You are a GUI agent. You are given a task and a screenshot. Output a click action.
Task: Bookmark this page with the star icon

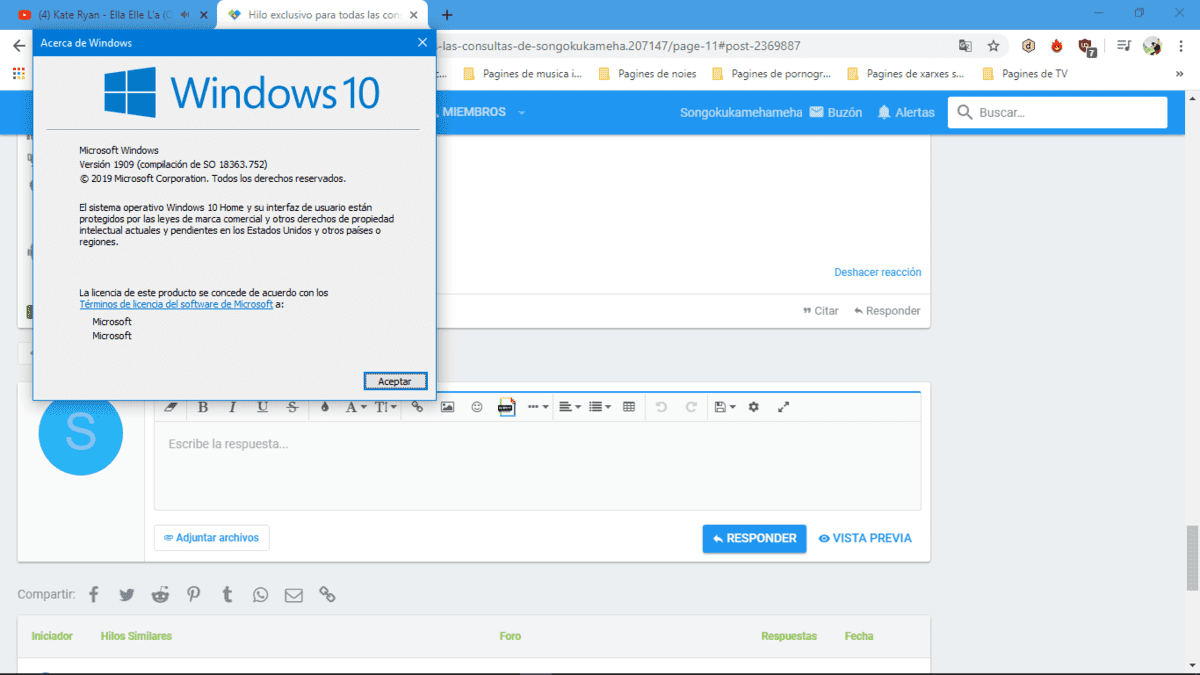pos(993,46)
